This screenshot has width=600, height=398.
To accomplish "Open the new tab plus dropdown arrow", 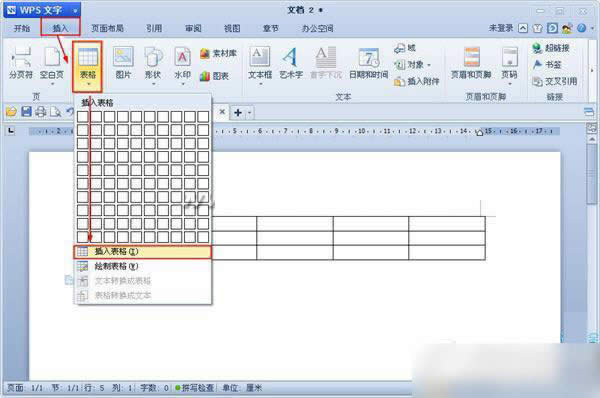I will [249, 113].
